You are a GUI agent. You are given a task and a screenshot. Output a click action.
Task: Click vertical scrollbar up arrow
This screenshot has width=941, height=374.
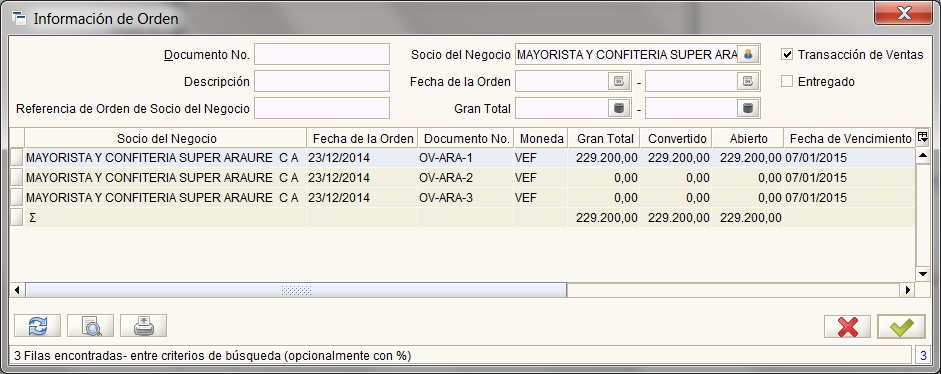point(923,155)
